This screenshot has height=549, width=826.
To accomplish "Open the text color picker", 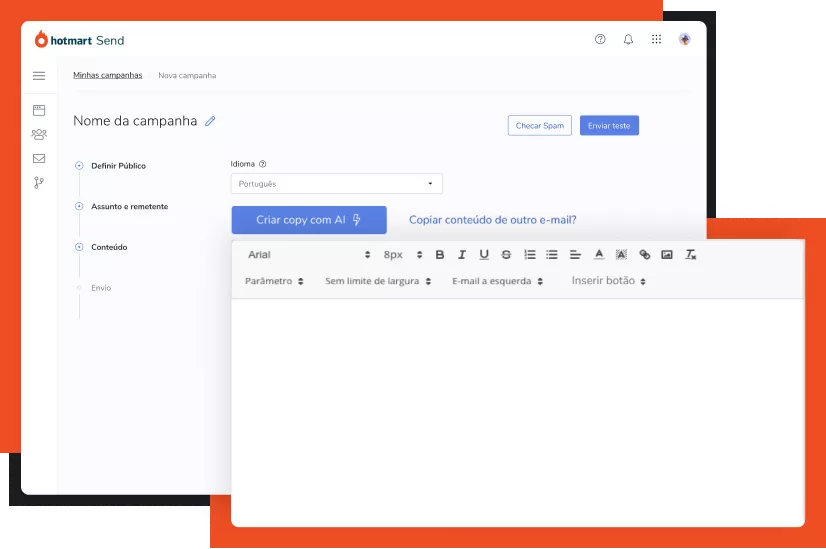I will point(599,255).
